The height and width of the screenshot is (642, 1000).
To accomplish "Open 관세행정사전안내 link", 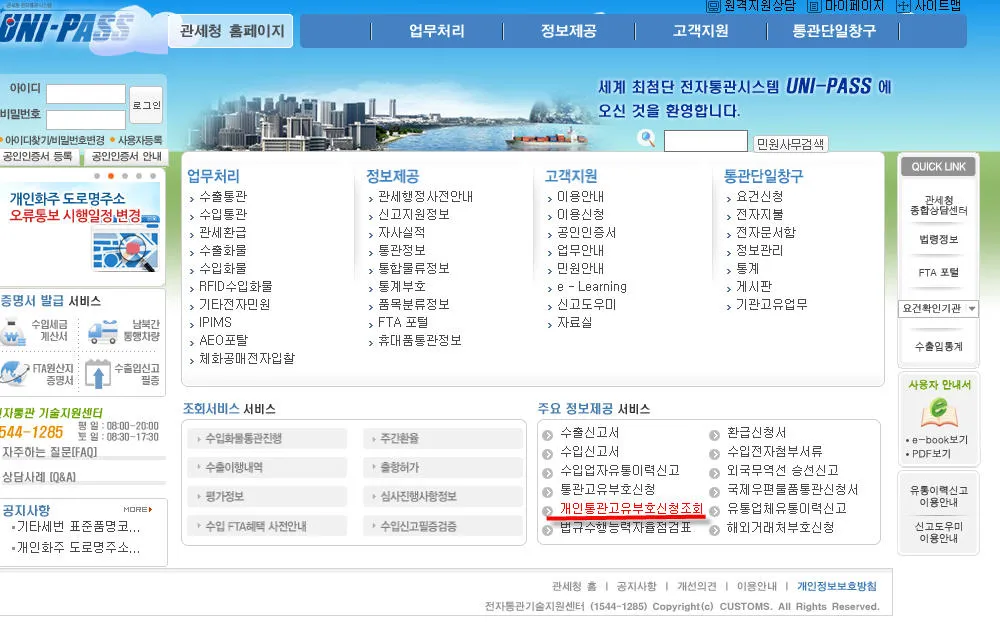I will click(x=425, y=196).
